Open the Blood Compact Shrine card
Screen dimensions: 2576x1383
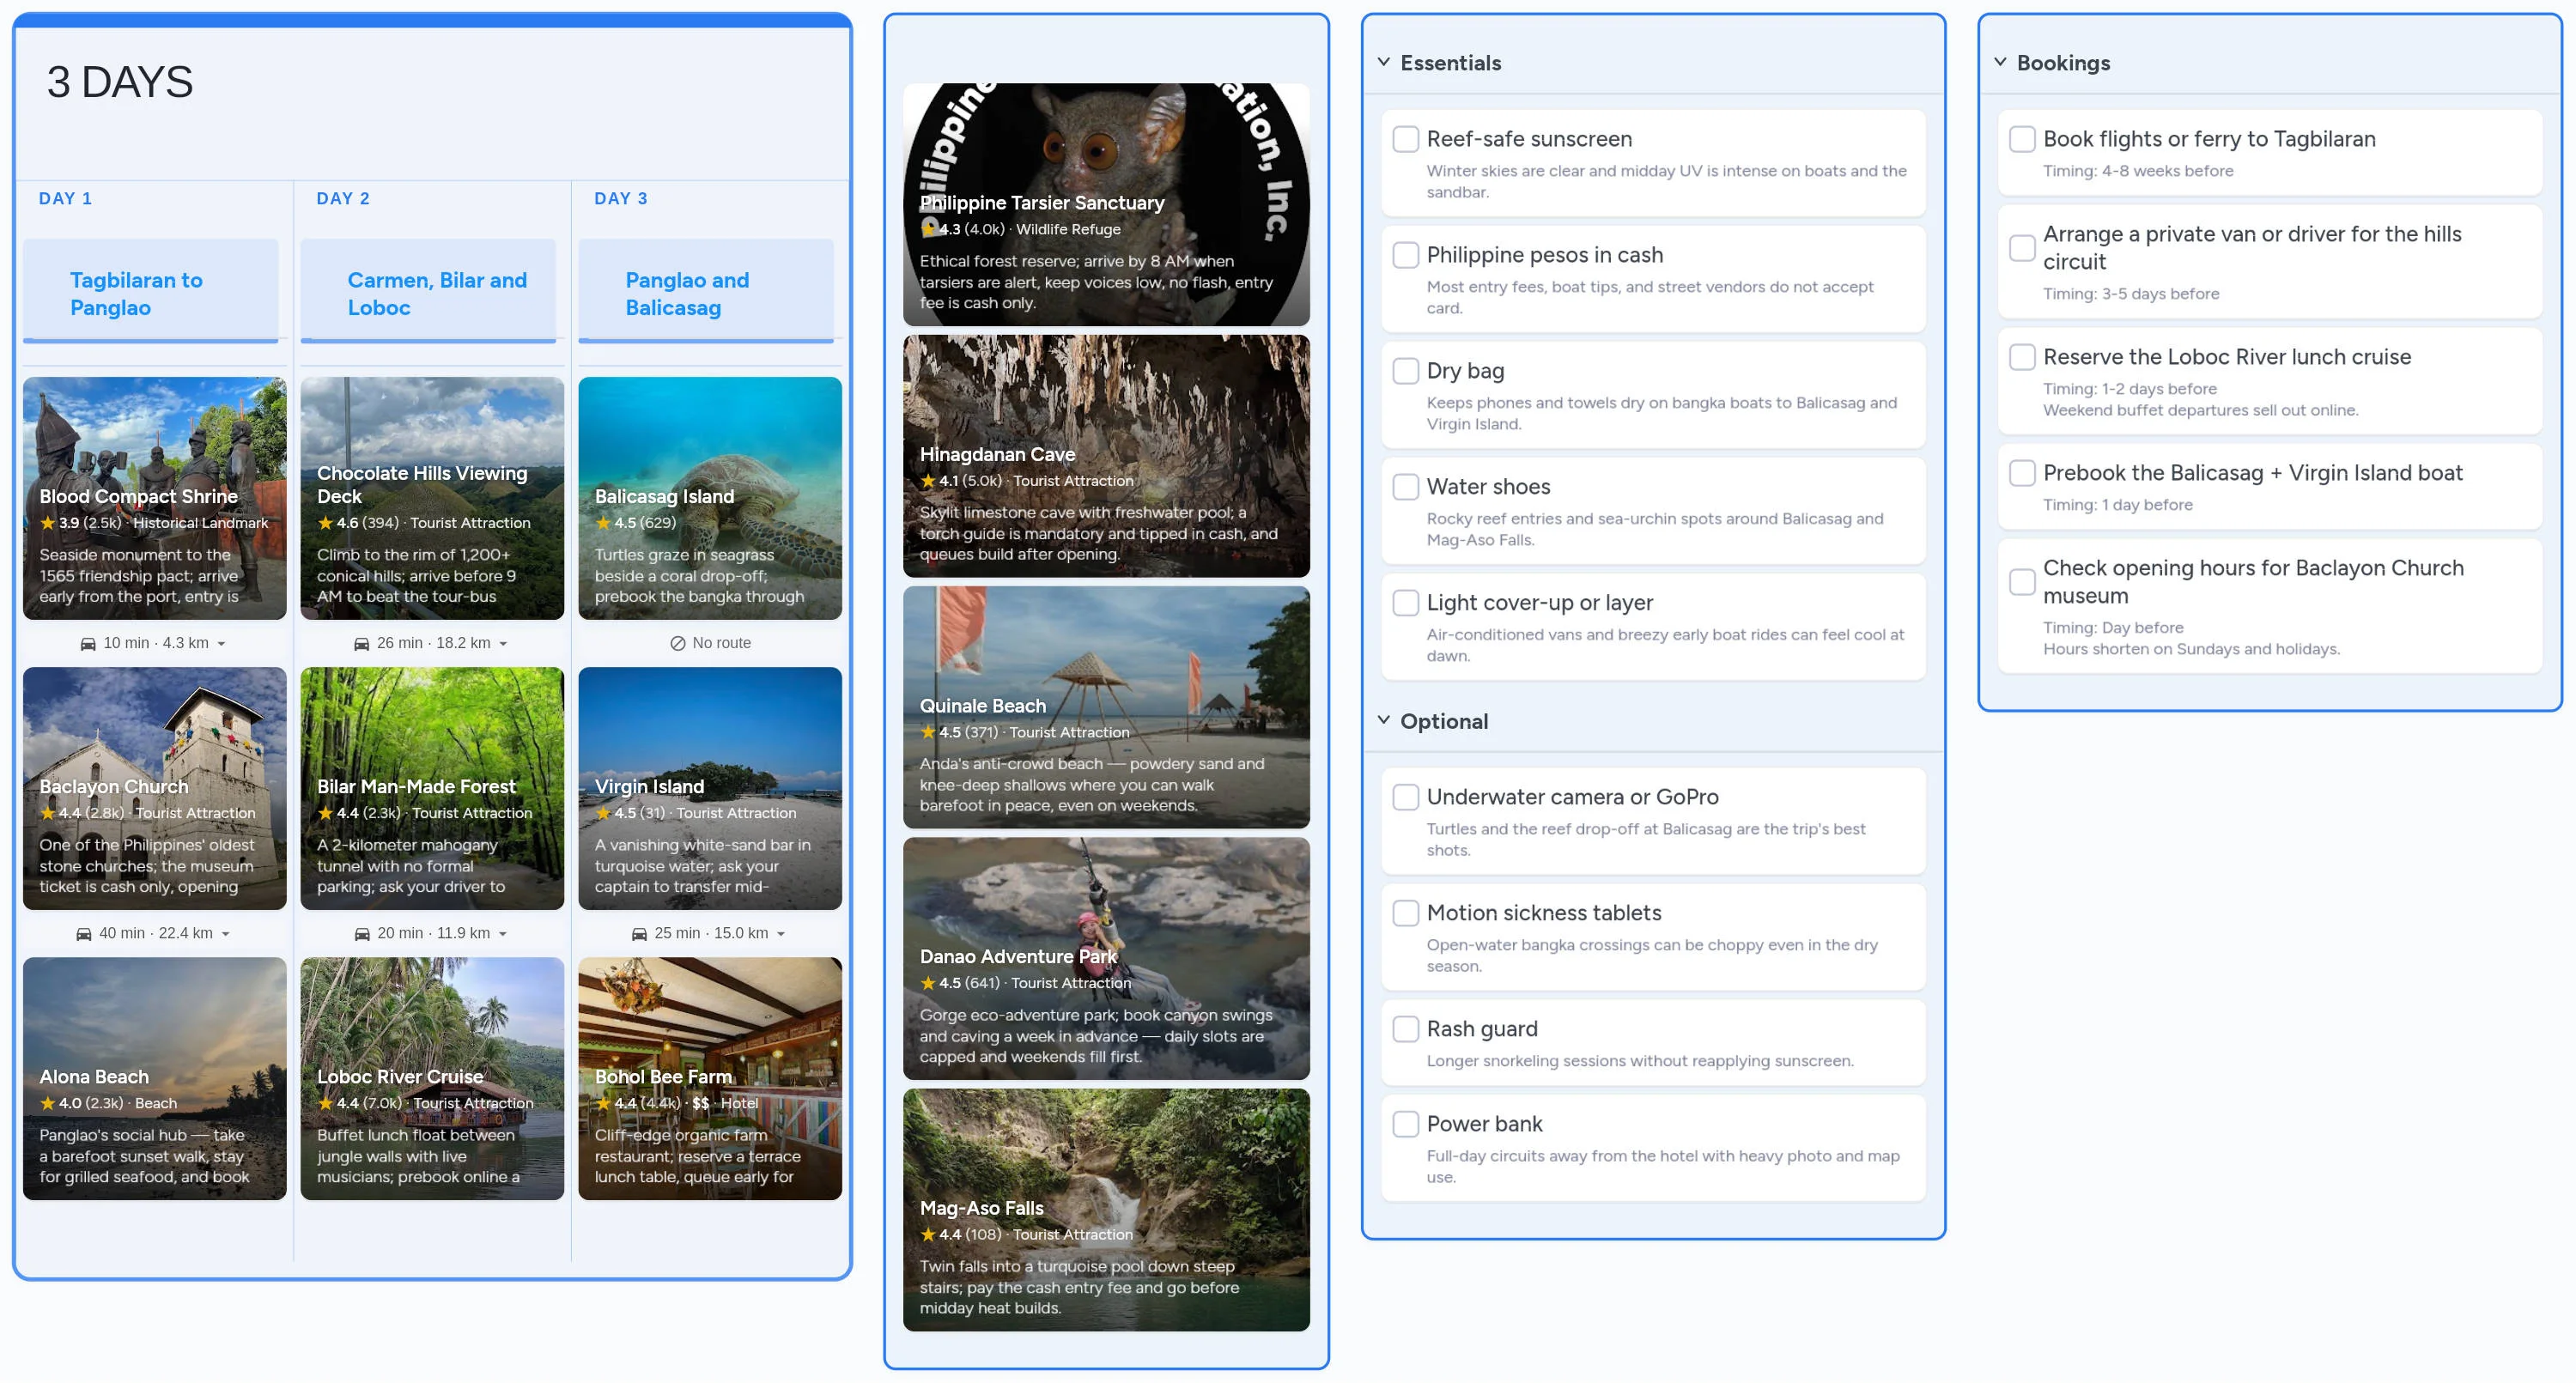coord(155,498)
